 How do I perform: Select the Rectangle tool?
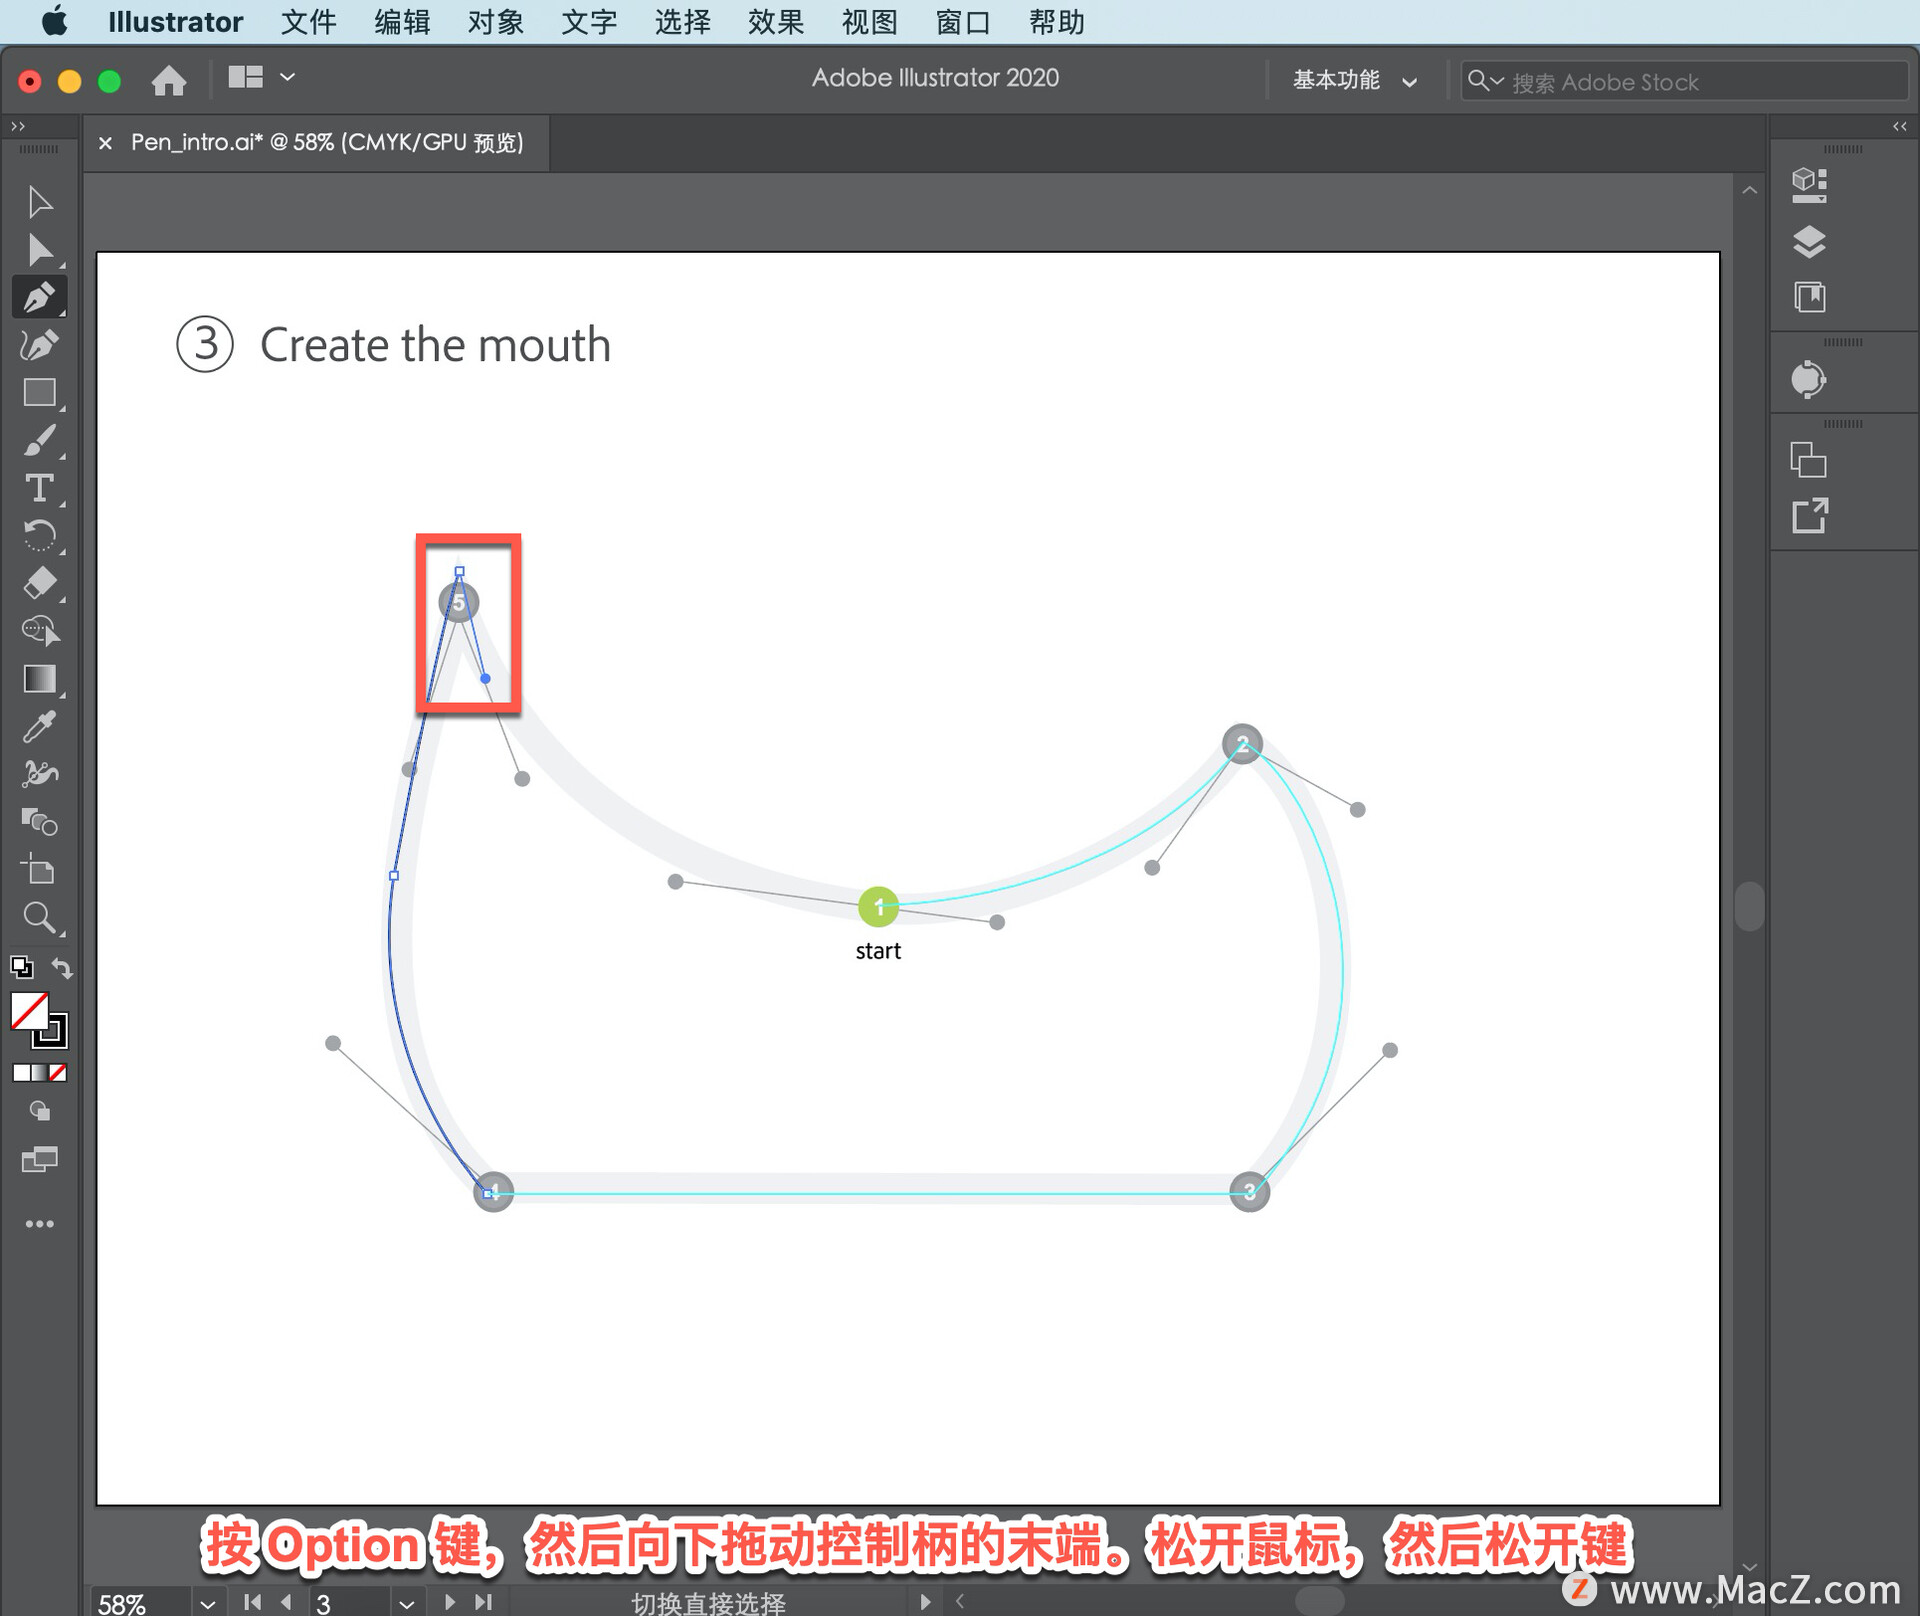[x=40, y=393]
